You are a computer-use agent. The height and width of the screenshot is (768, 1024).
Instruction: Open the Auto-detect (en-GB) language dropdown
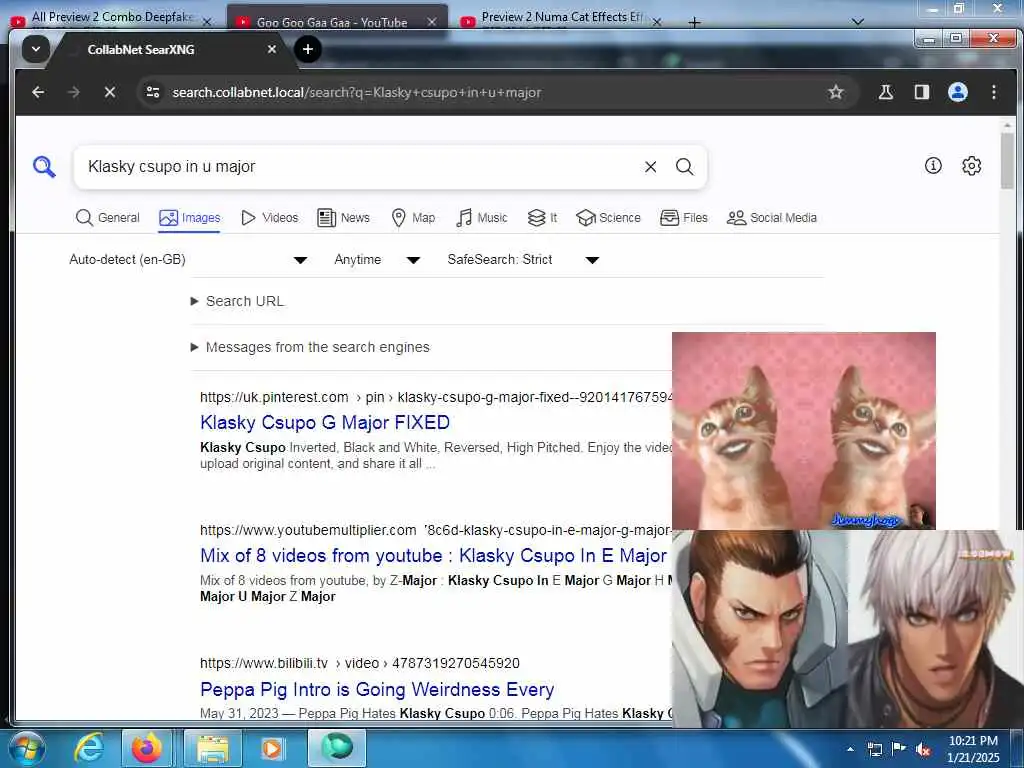point(188,259)
